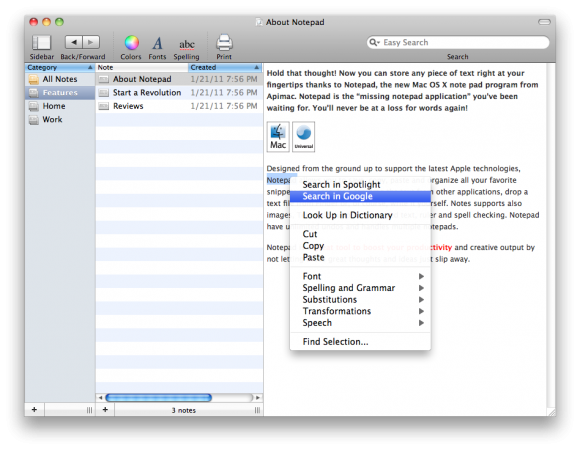This screenshot has height=450, width=580.
Task: Choose Search in Spotlight
Action: click(360, 185)
